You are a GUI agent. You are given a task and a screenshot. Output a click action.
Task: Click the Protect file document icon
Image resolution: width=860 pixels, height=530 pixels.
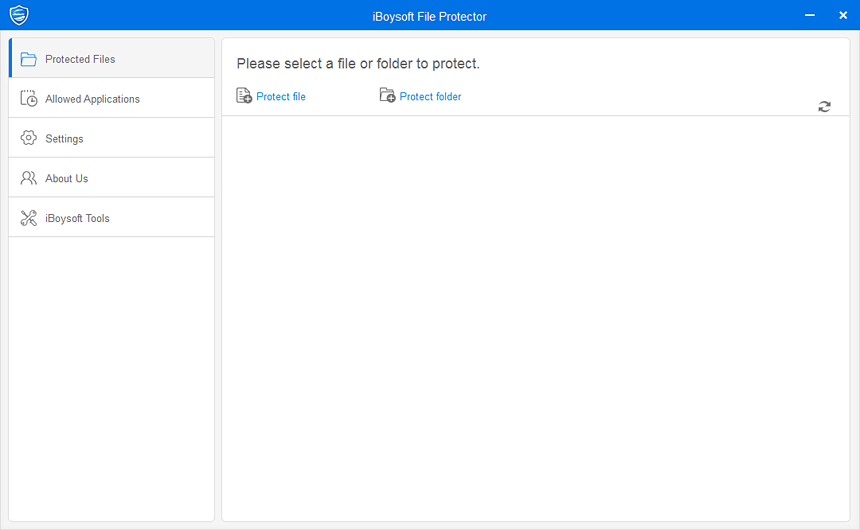(244, 96)
